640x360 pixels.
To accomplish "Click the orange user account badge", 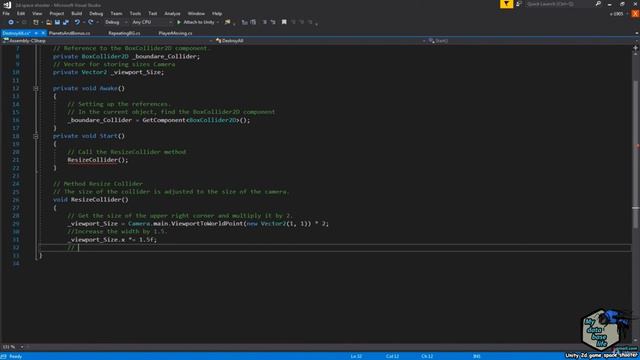I will 635,13.
